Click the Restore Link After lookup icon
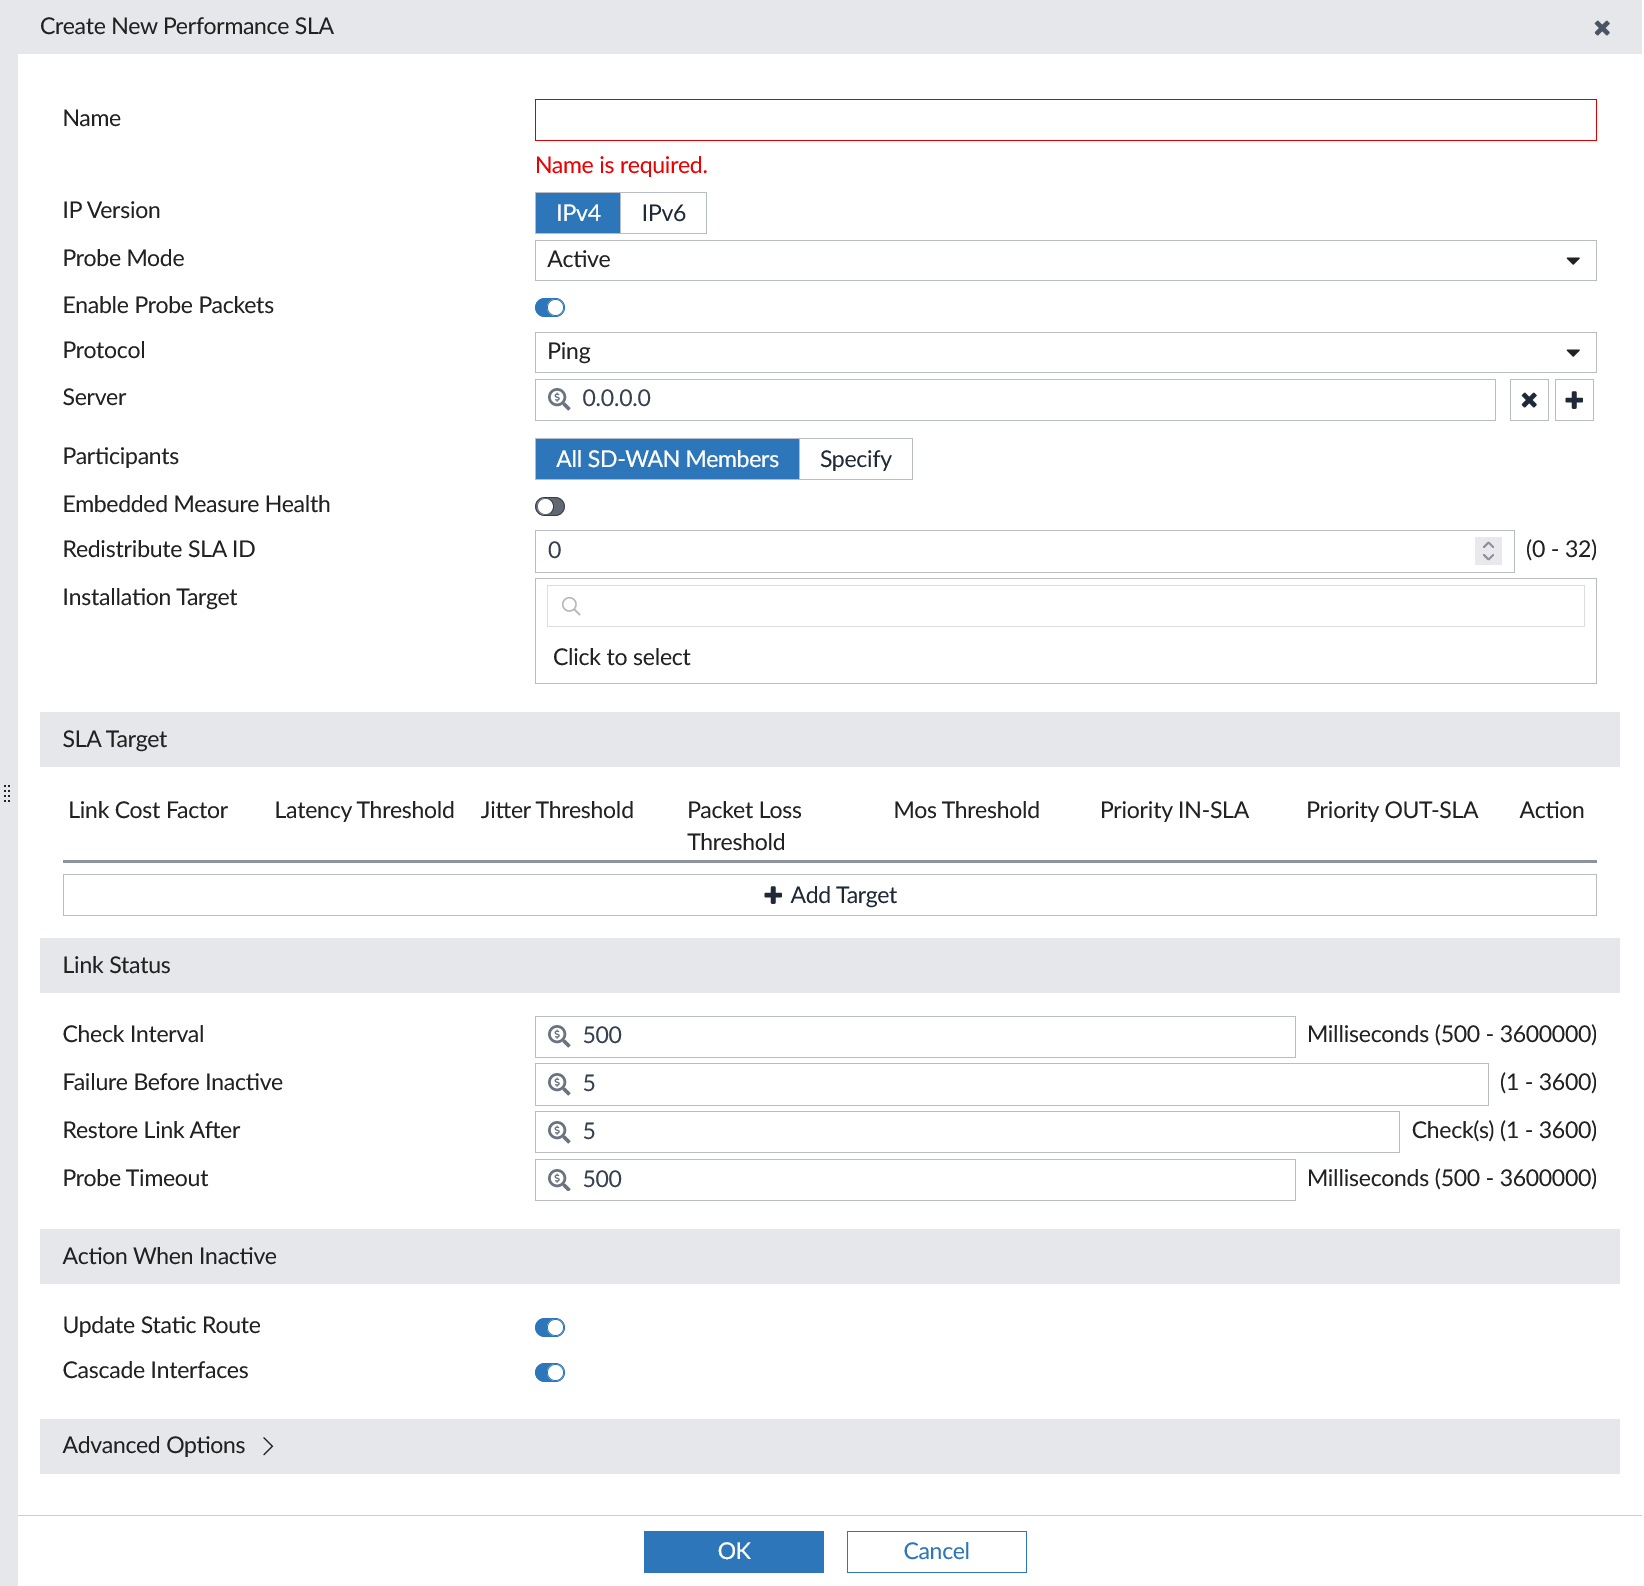The width and height of the screenshot is (1644, 1586). [x=559, y=1131]
